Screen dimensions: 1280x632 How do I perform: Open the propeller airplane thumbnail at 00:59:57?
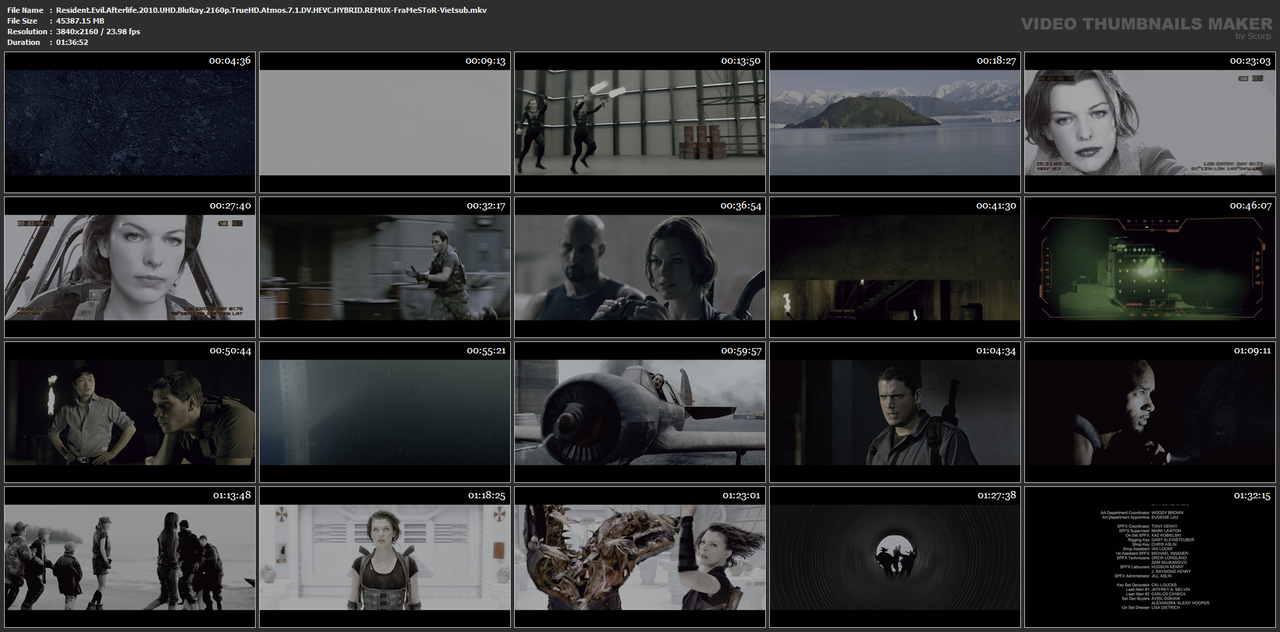pyautogui.click(x=640, y=412)
